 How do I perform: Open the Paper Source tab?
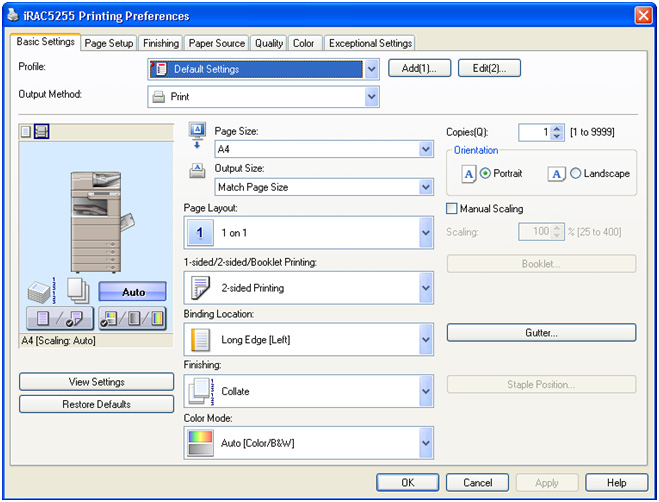[217, 43]
